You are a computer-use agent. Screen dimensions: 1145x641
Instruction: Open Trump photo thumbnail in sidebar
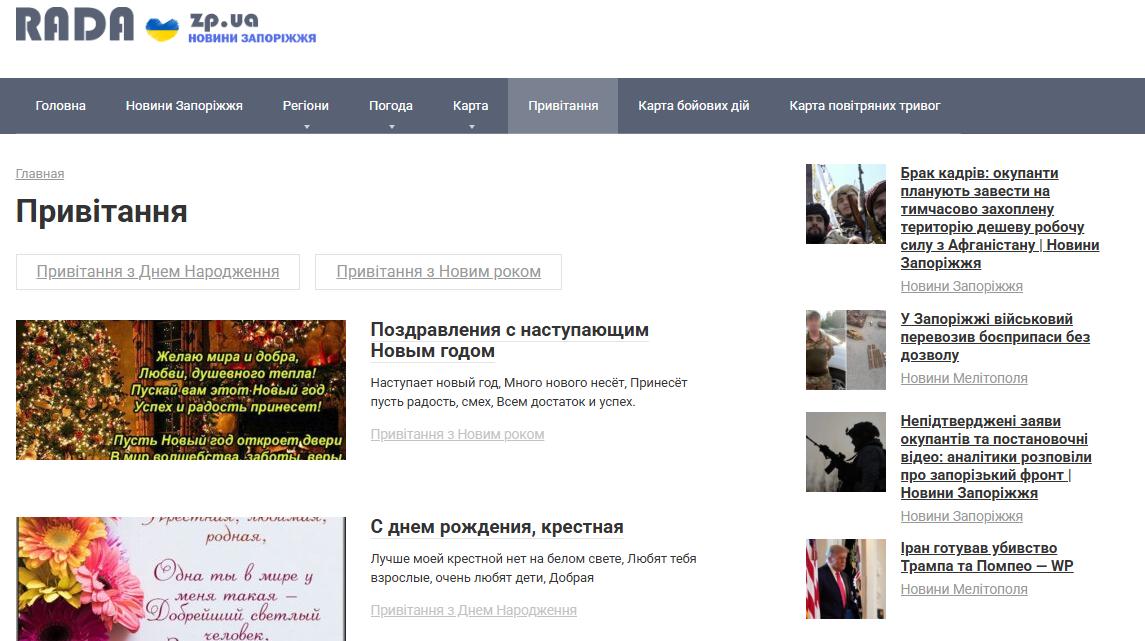(846, 579)
